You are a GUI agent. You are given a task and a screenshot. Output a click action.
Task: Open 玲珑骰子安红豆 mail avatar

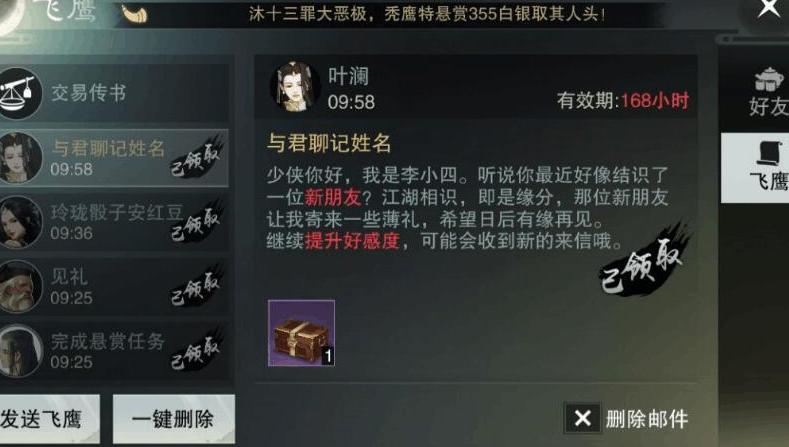pos(19,222)
